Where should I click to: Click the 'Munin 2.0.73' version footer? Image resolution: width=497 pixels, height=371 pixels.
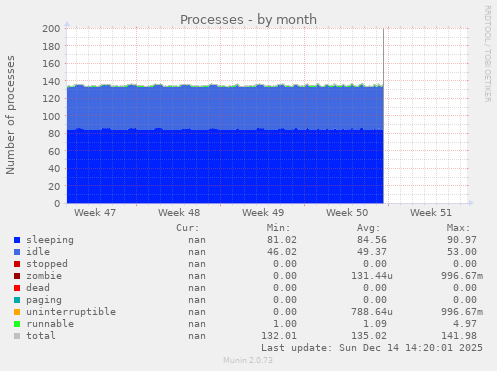pyautogui.click(x=248, y=360)
